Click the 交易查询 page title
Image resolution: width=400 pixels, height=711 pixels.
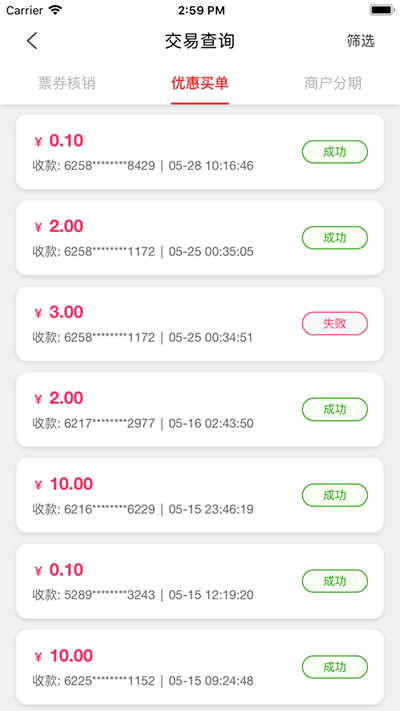click(x=200, y=41)
